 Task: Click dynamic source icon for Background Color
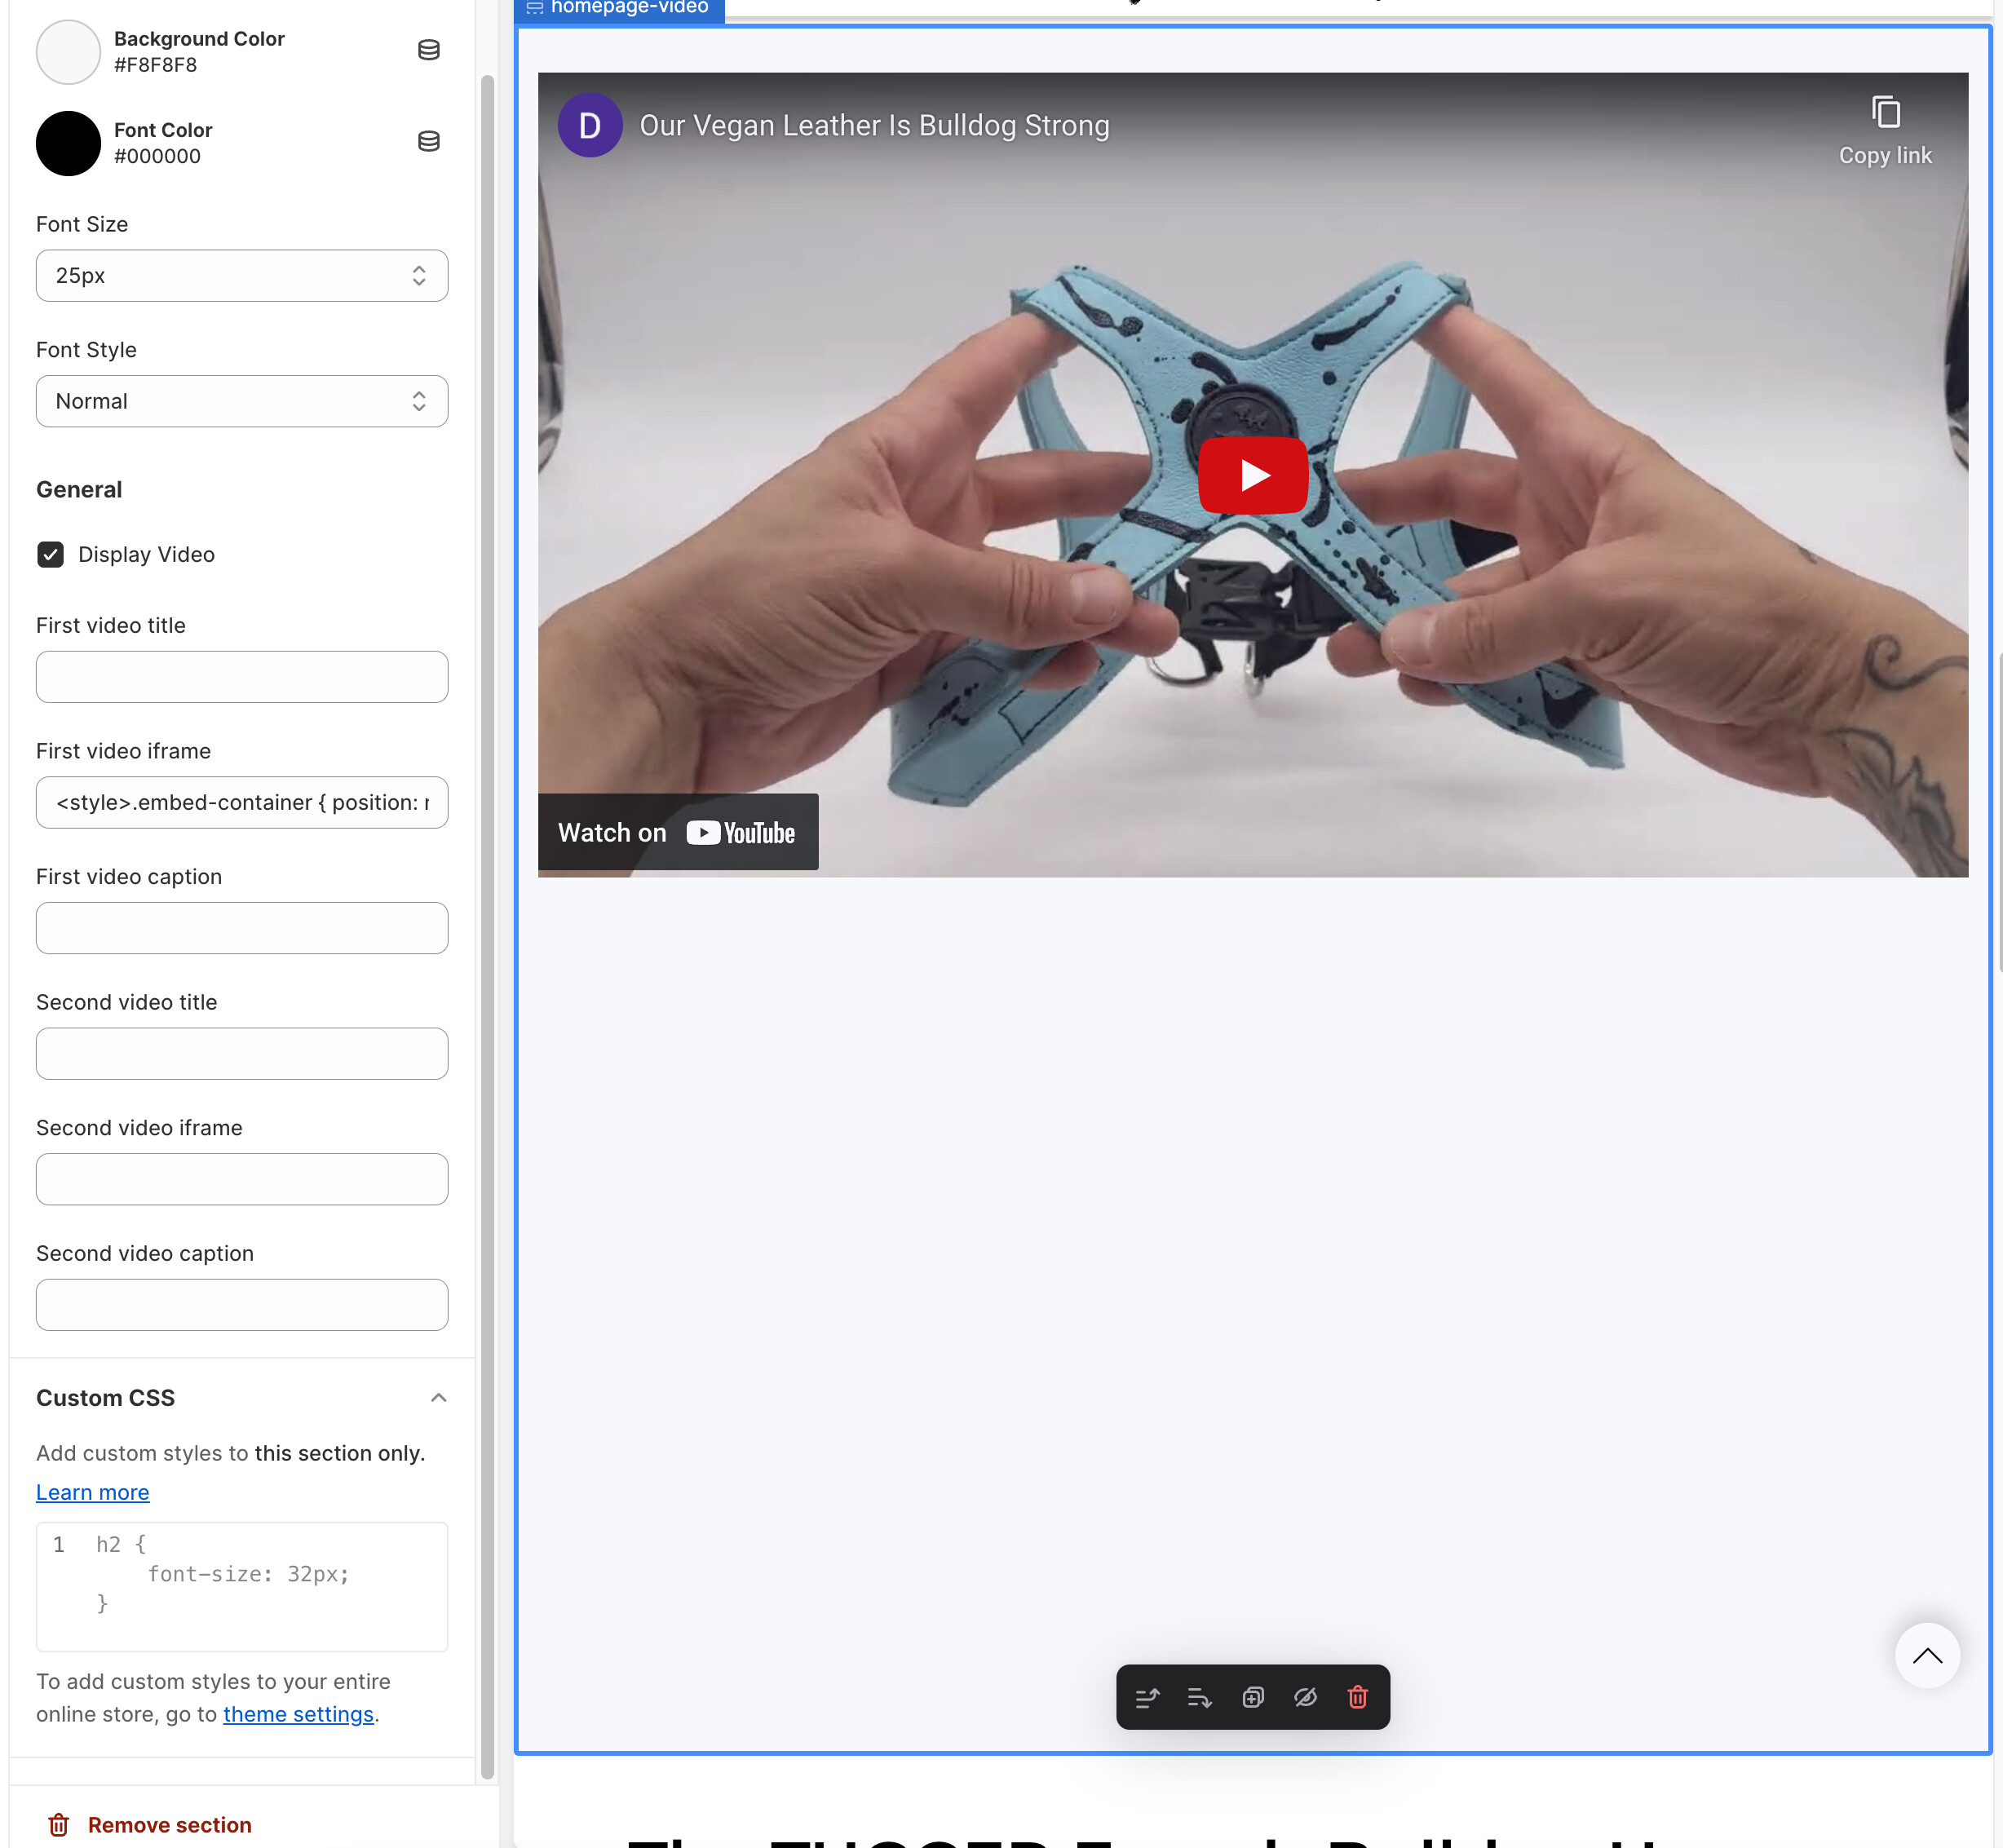[x=428, y=50]
